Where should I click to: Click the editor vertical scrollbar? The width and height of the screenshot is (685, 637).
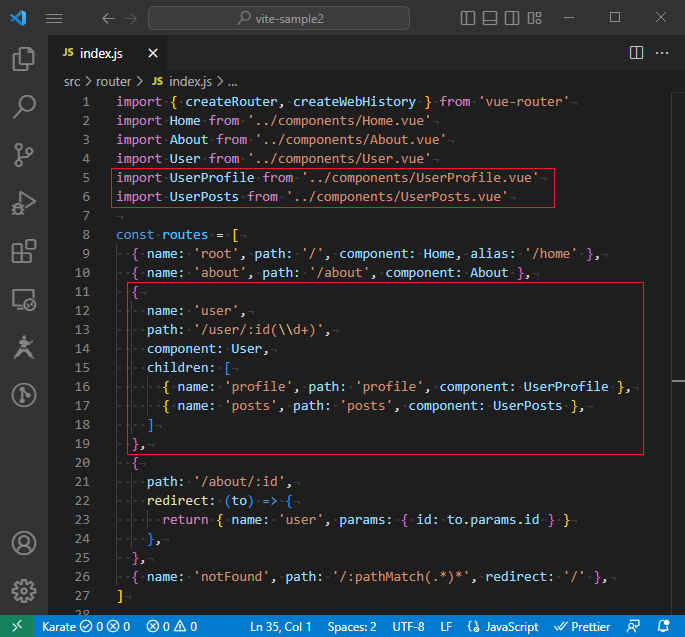point(678,353)
